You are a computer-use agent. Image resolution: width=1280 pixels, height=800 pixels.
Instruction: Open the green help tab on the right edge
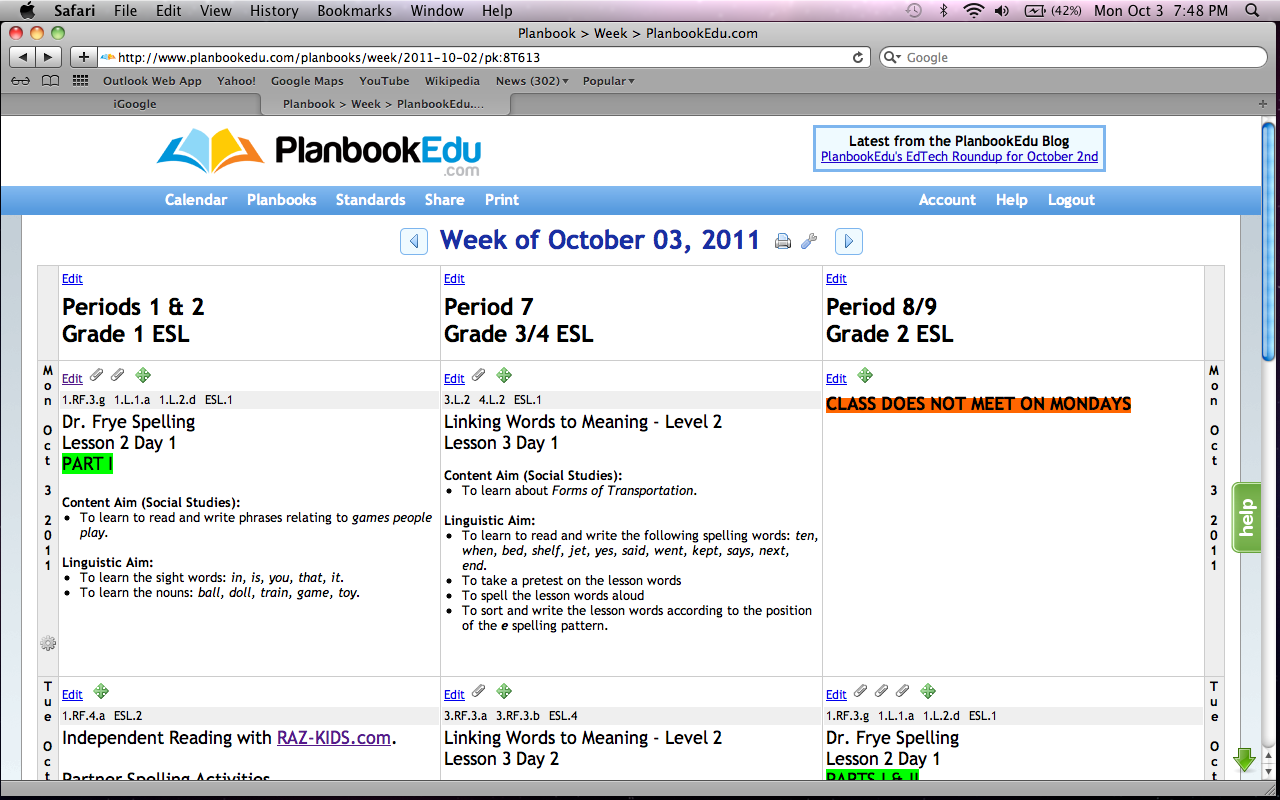1246,516
